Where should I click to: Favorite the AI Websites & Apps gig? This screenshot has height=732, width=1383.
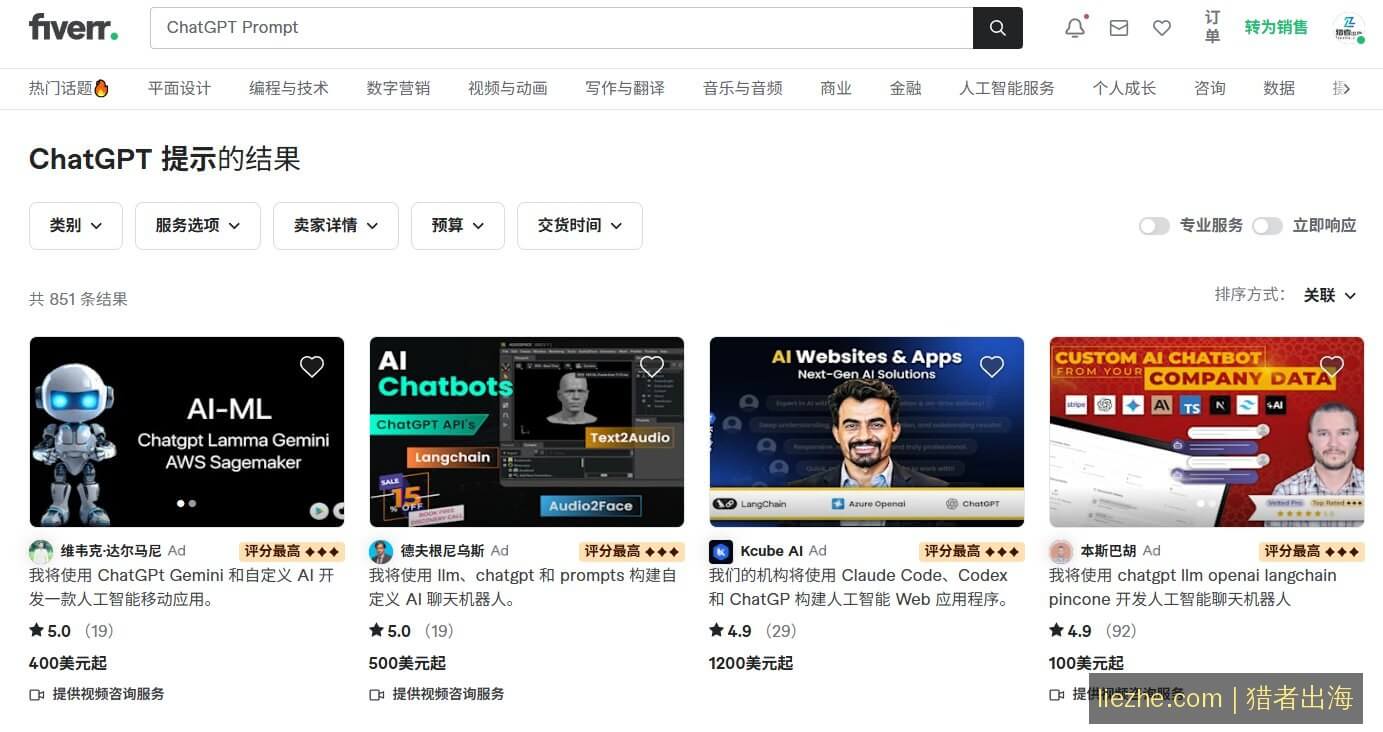tap(992, 367)
